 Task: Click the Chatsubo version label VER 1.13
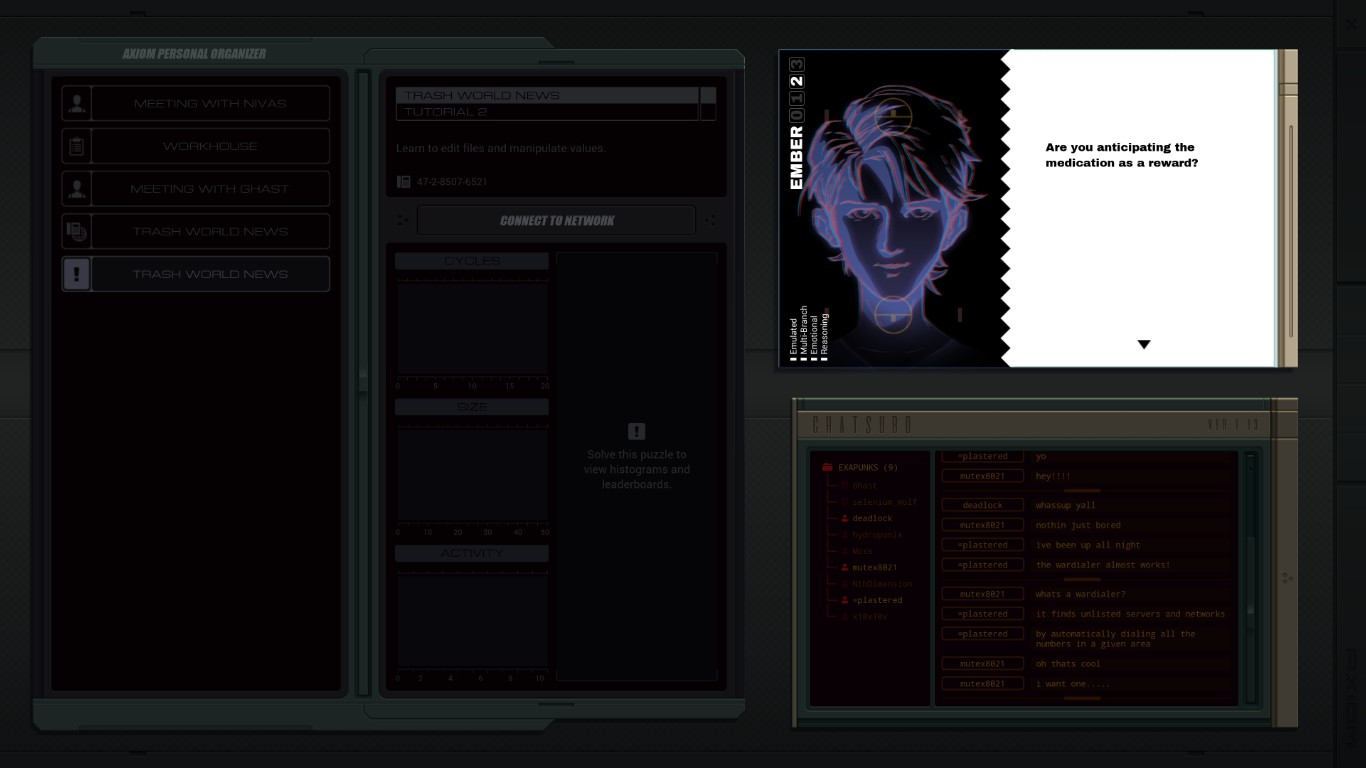(x=1233, y=425)
